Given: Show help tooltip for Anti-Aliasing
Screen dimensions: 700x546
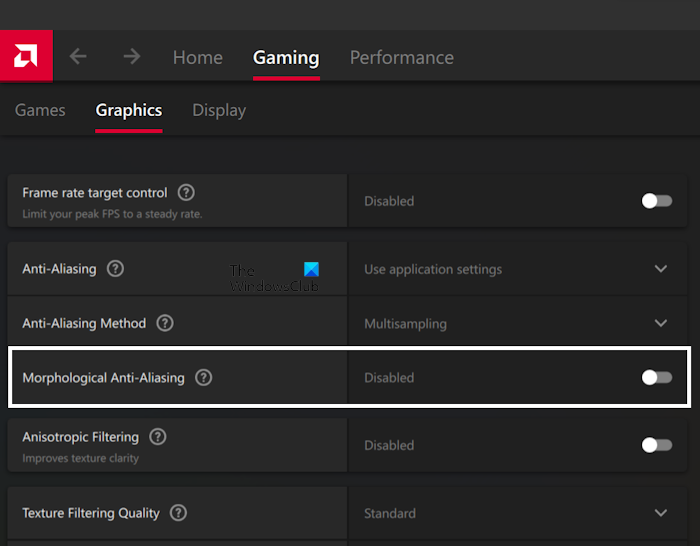Looking at the screenshot, I should tap(116, 269).
